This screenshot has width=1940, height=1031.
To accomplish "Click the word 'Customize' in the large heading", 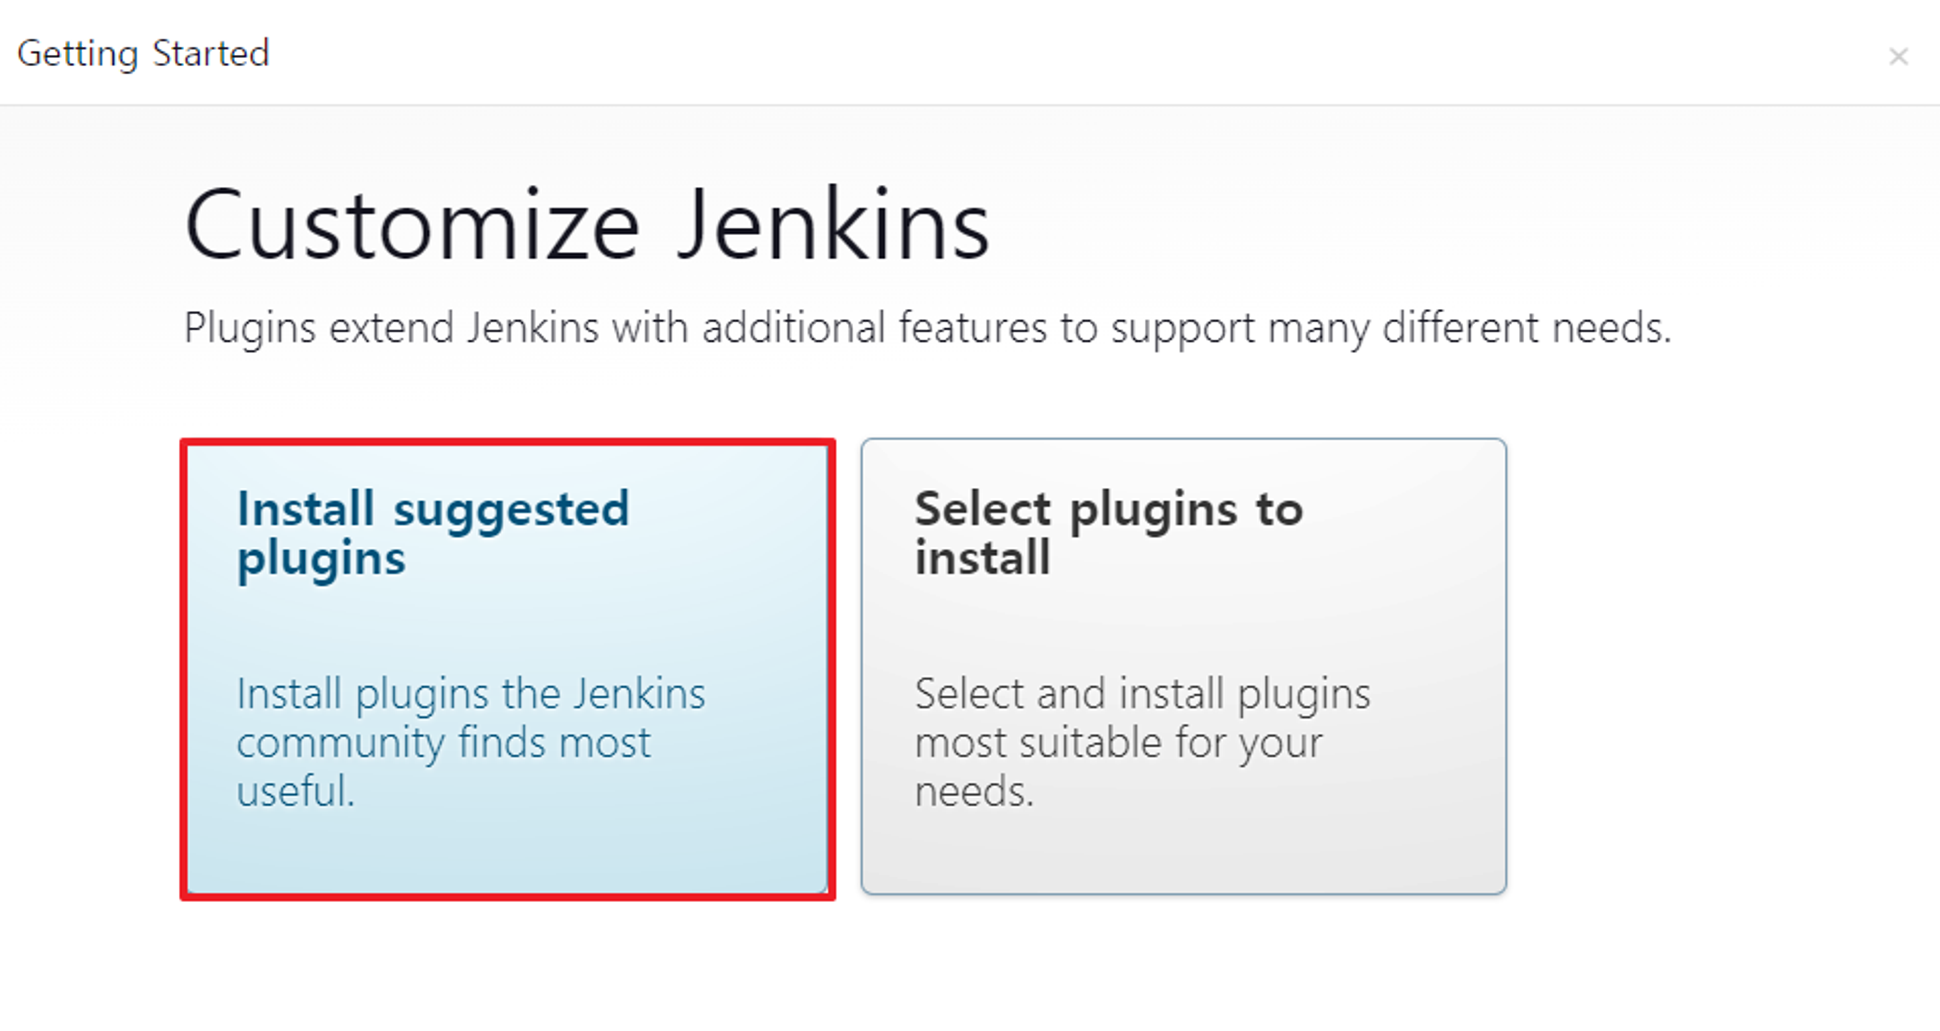I will coord(412,225).
